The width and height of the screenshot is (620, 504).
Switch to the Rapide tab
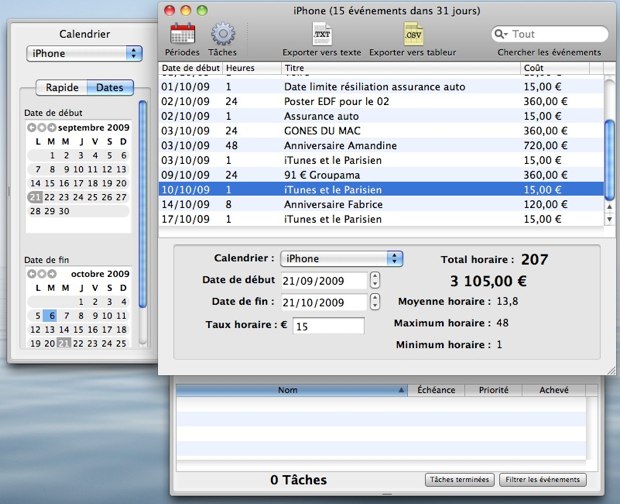[x=62, y=87]
